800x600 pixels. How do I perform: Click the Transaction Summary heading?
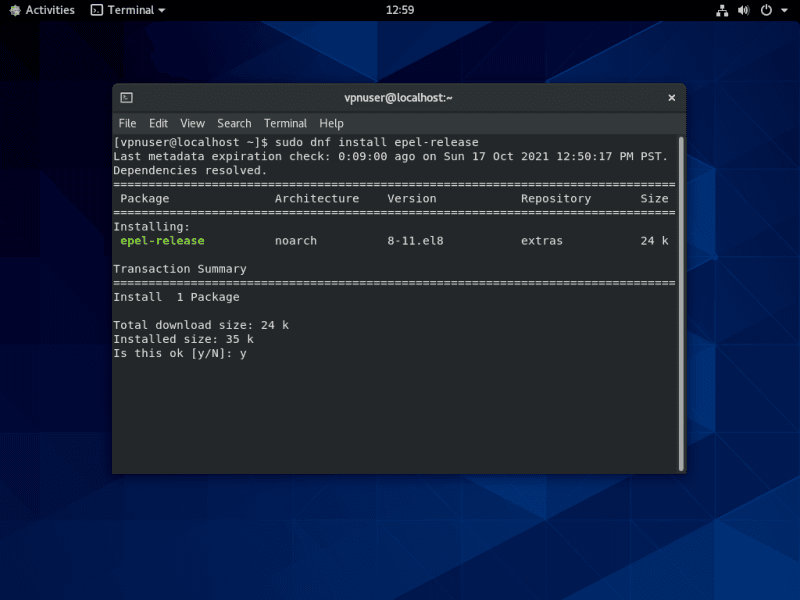[x=180, y=269]
